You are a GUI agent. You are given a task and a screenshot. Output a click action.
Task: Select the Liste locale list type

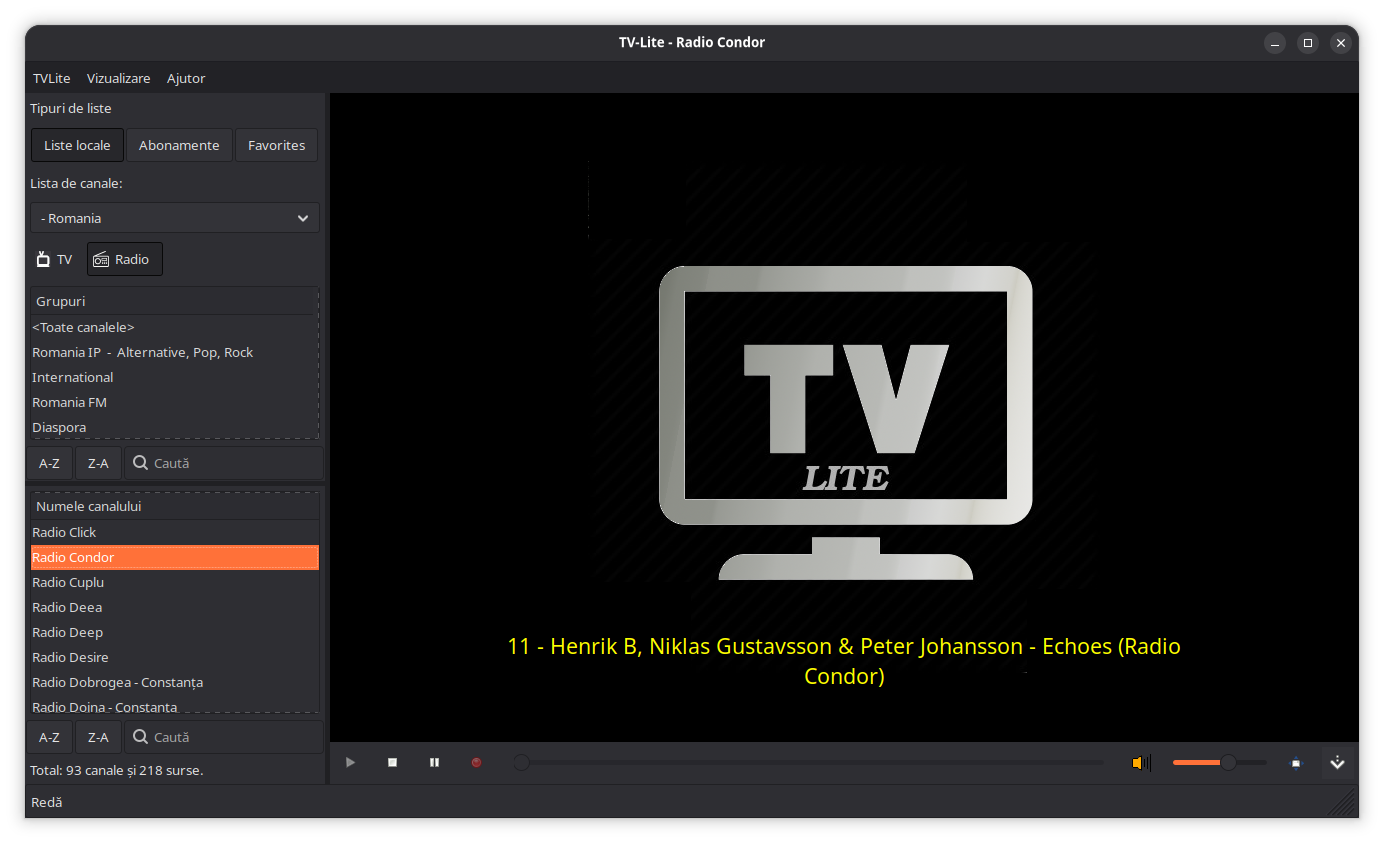pos(77,145)
